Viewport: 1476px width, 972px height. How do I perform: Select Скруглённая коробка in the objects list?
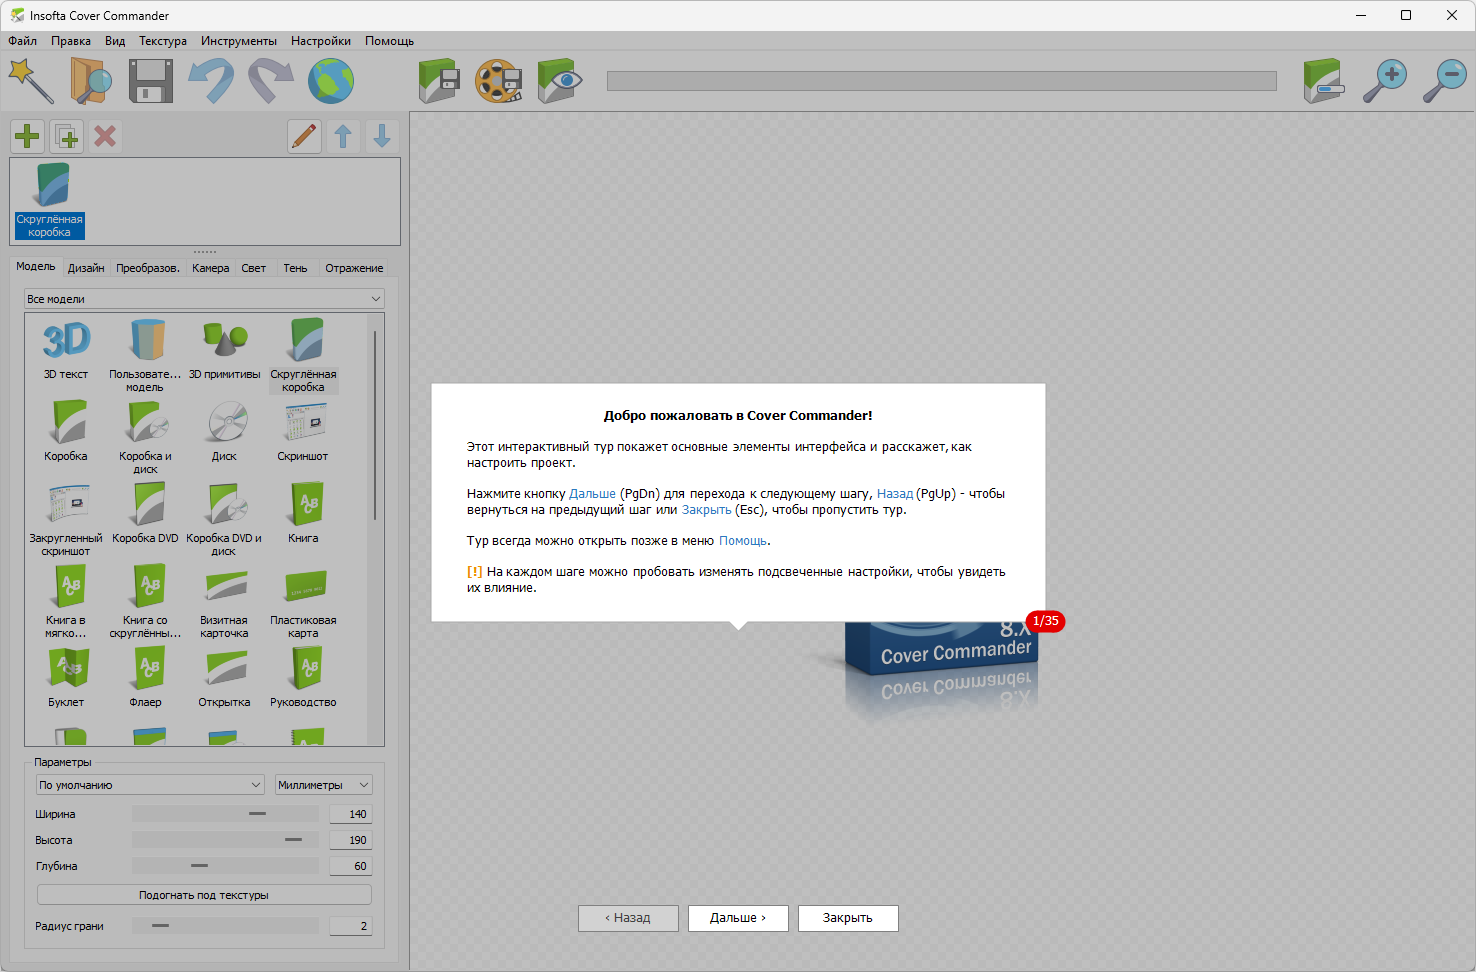[50, 201]
